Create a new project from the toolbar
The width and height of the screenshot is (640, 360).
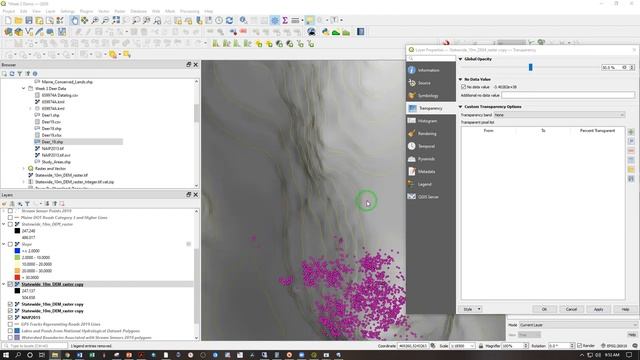[8, 20]
